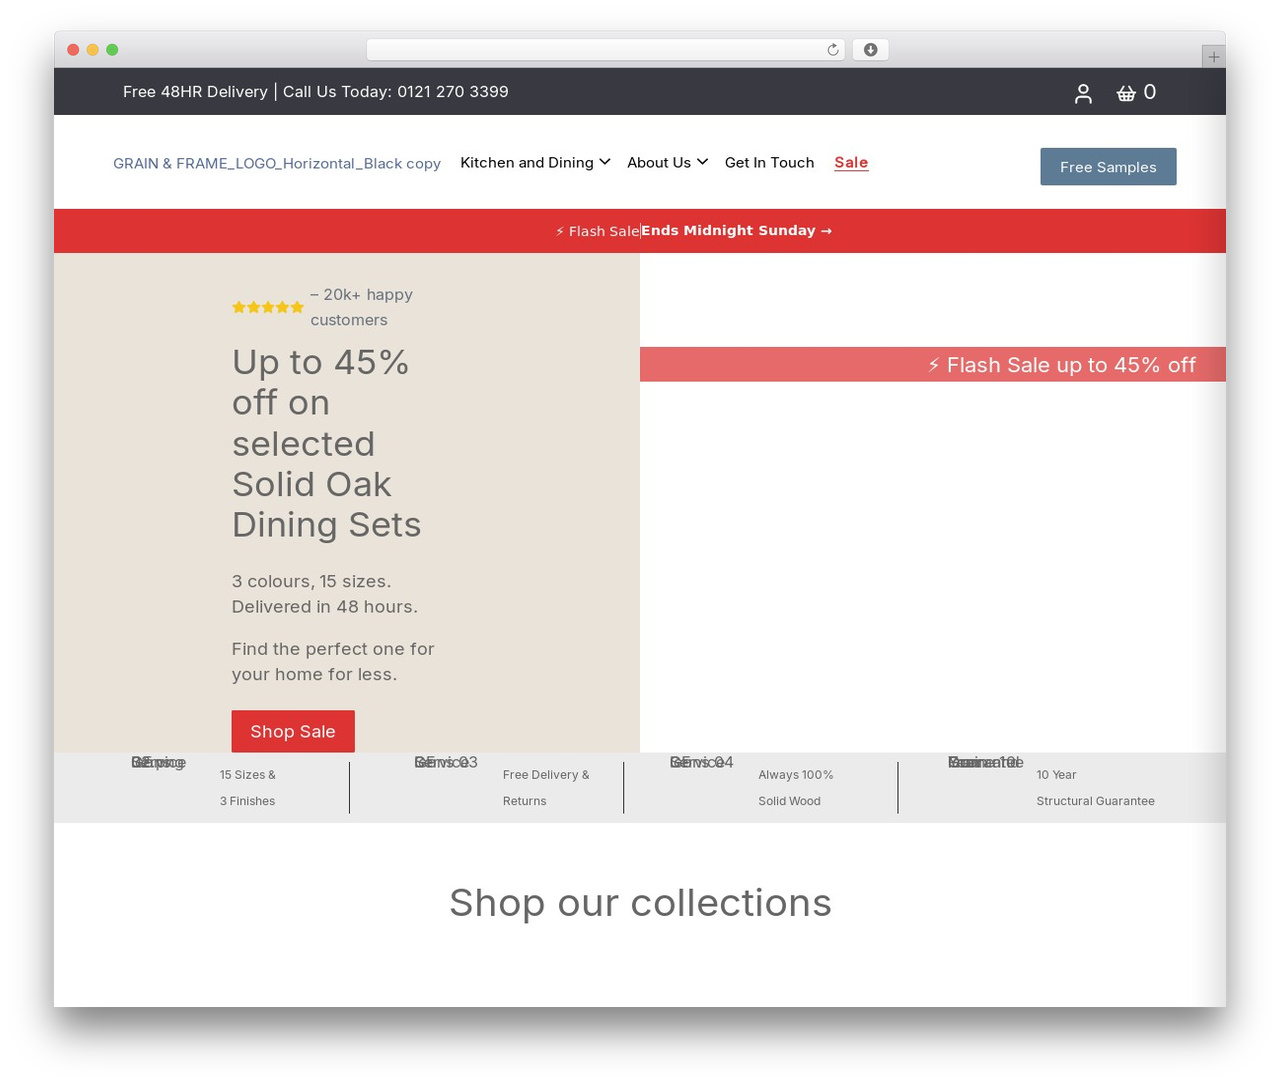Click the Free Samples button
The height and width of the screenshot is (1084, 1280).
1108,167
